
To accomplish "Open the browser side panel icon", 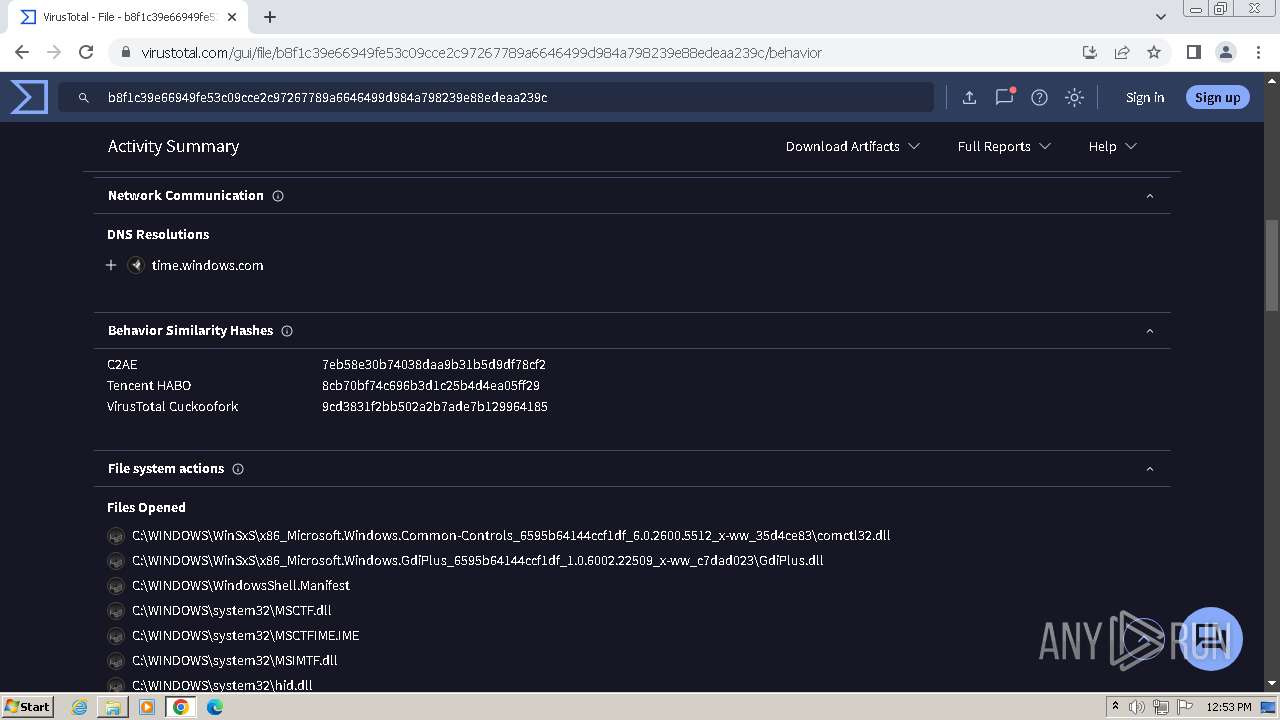I will (1193, 52).
